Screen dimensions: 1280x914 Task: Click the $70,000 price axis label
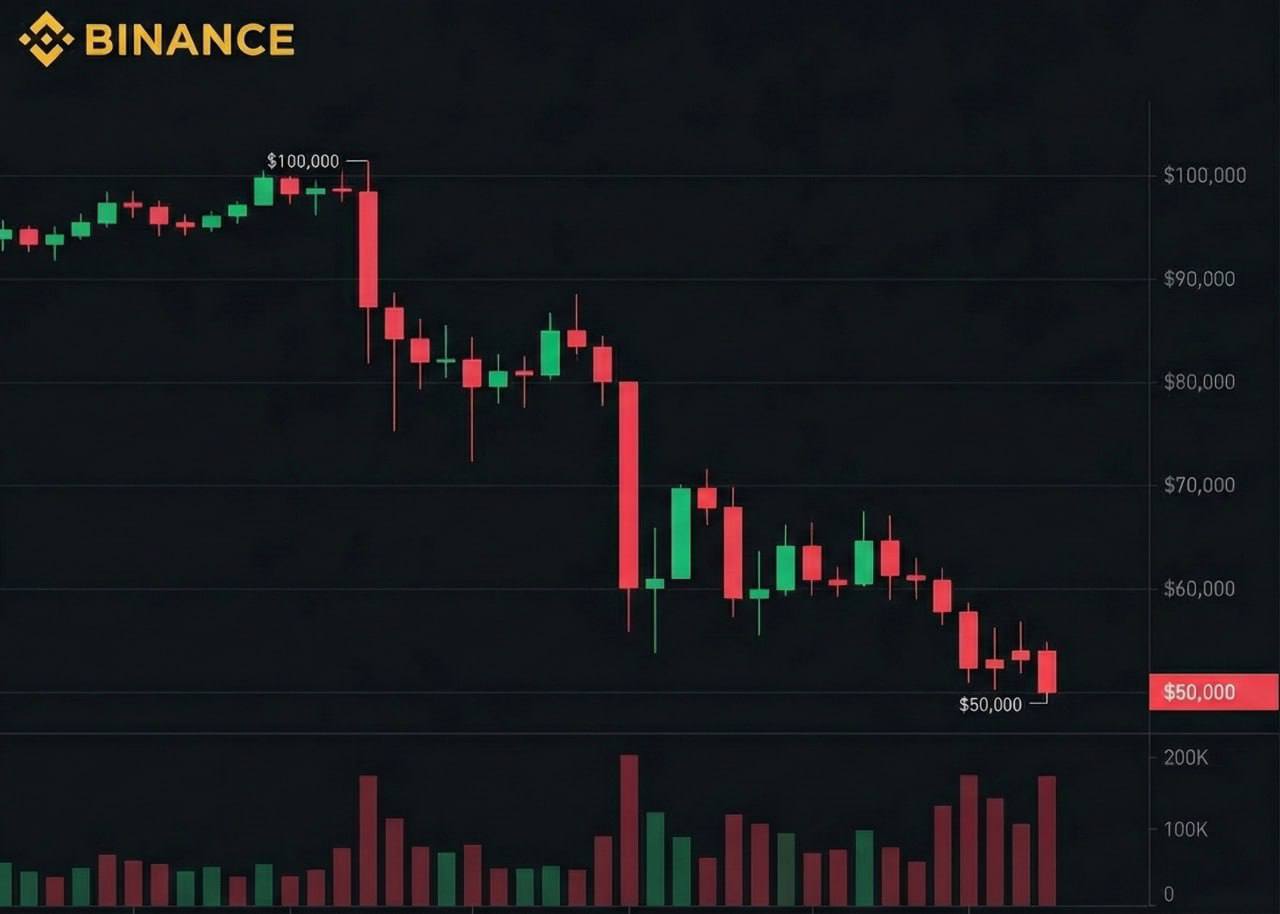1199,485
